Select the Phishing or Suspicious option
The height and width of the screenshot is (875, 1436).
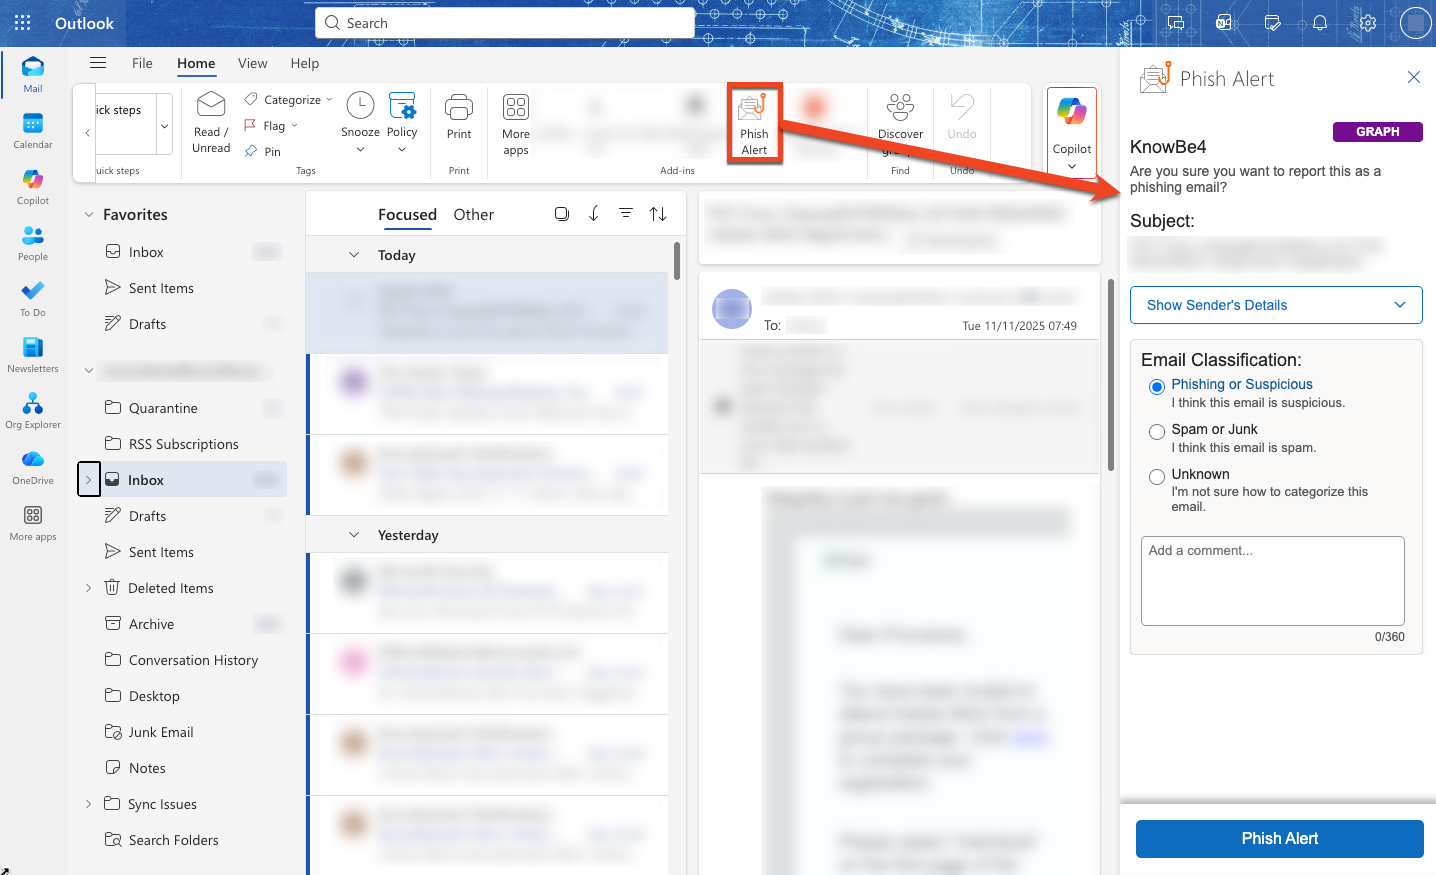pyautogui.click(x=1157, y=387)
